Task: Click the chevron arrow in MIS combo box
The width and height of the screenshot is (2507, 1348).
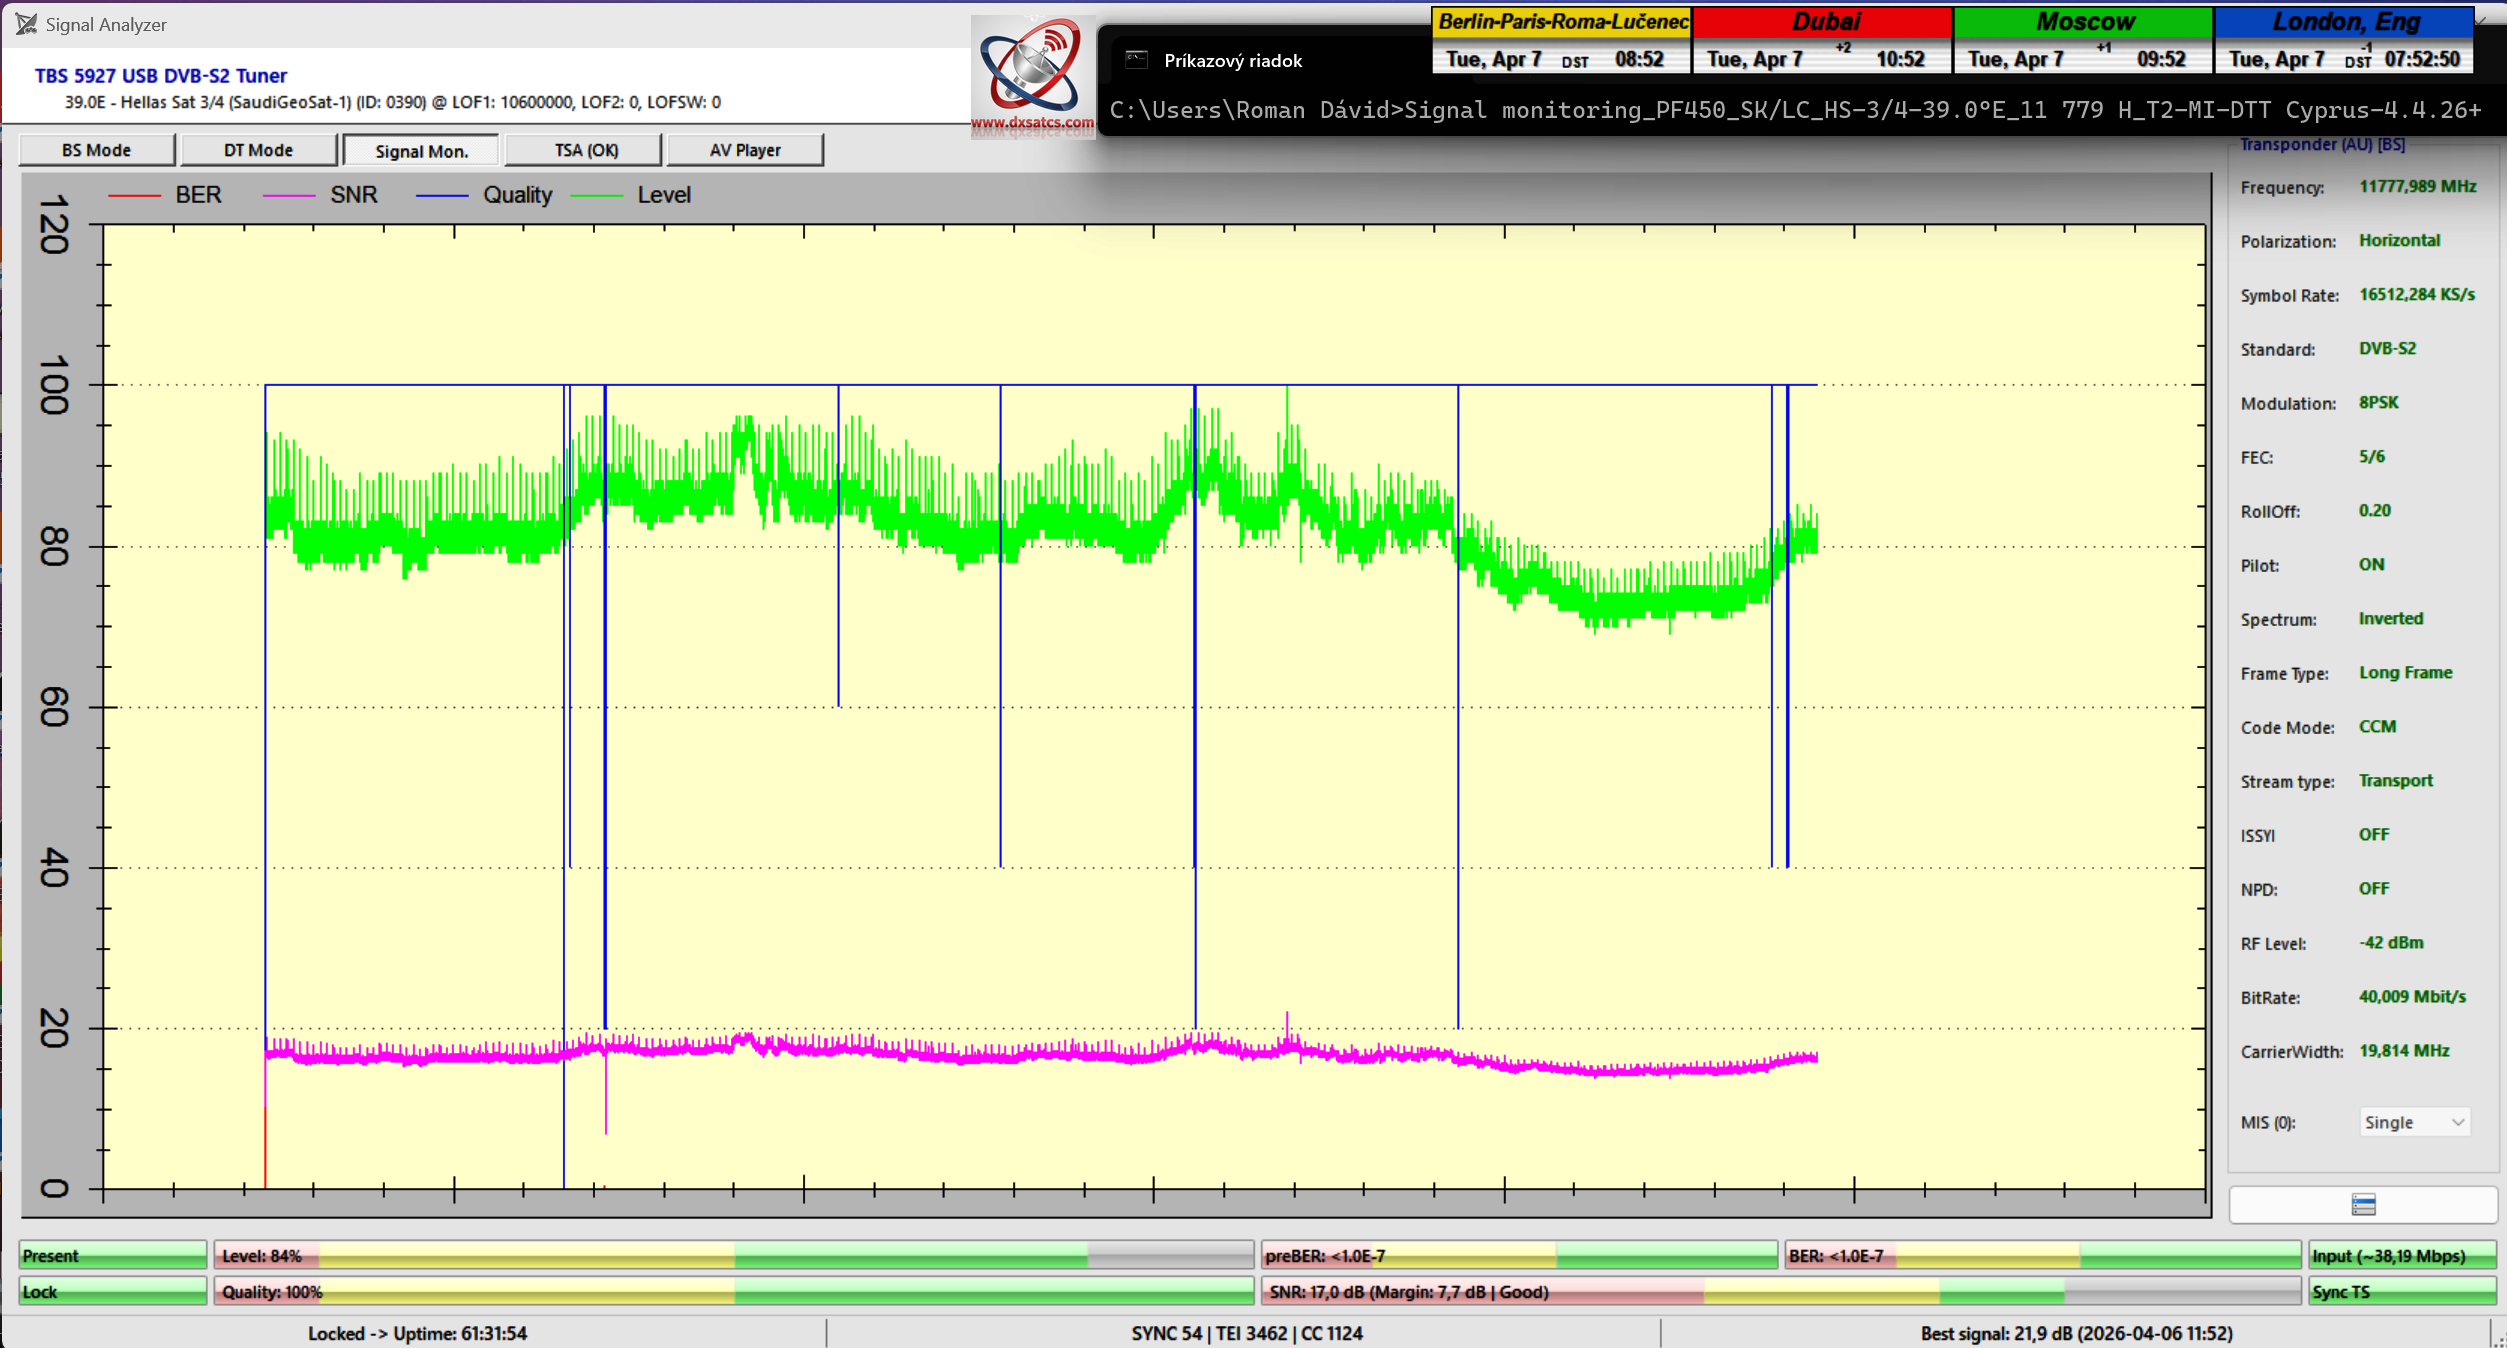Action: 2457,1122
